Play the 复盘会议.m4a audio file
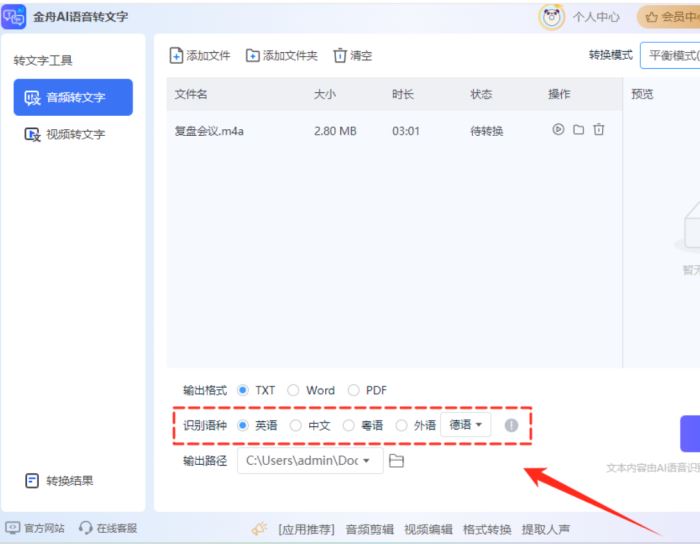 pyautogui.click(x=558, y=129)
